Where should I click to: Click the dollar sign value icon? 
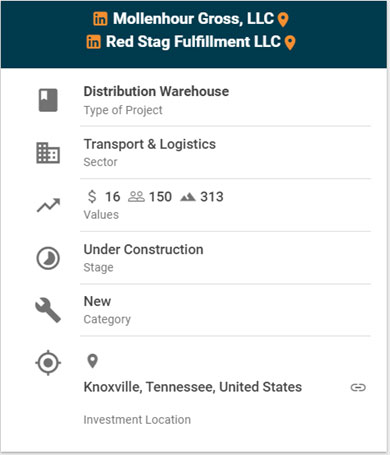pos(92,196)
